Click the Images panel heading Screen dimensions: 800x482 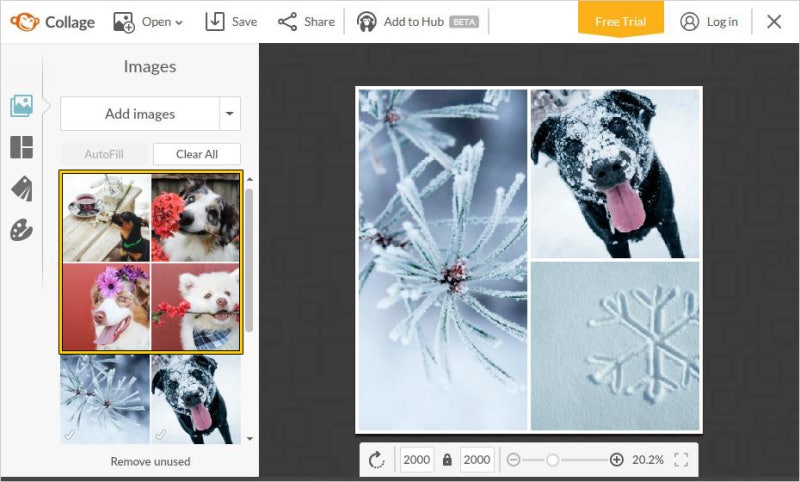point(150,66)
